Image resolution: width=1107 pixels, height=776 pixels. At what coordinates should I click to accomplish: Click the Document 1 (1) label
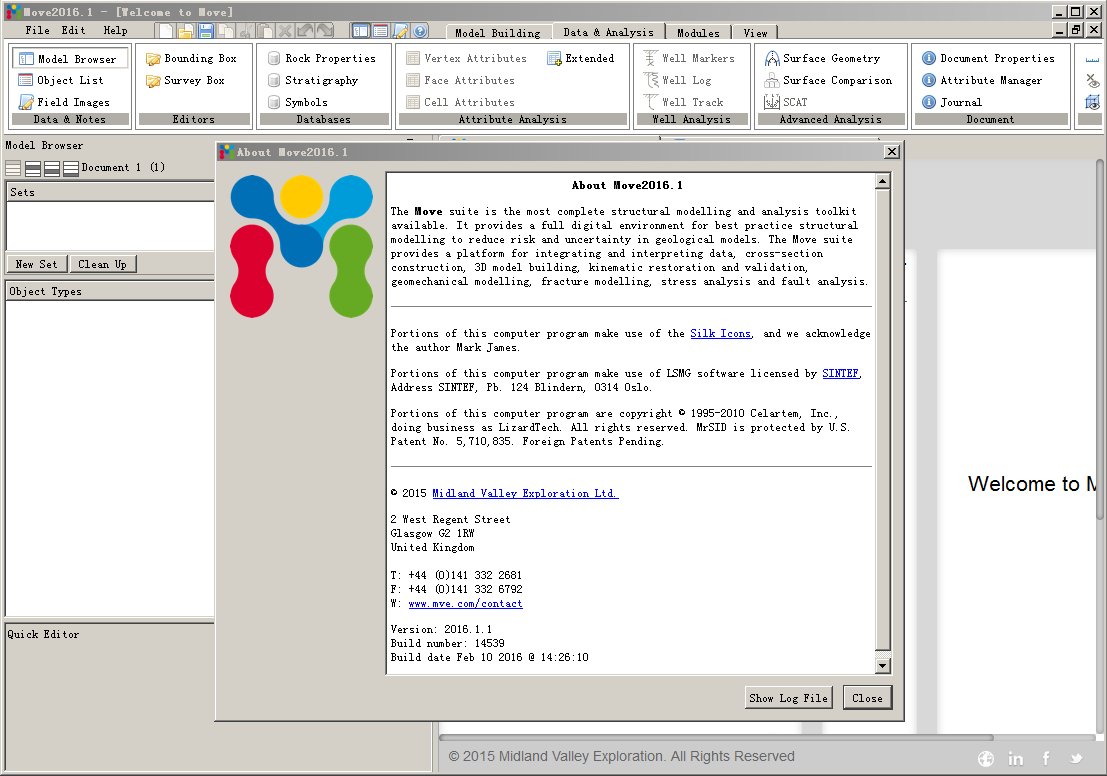click(x=123, y=167)
